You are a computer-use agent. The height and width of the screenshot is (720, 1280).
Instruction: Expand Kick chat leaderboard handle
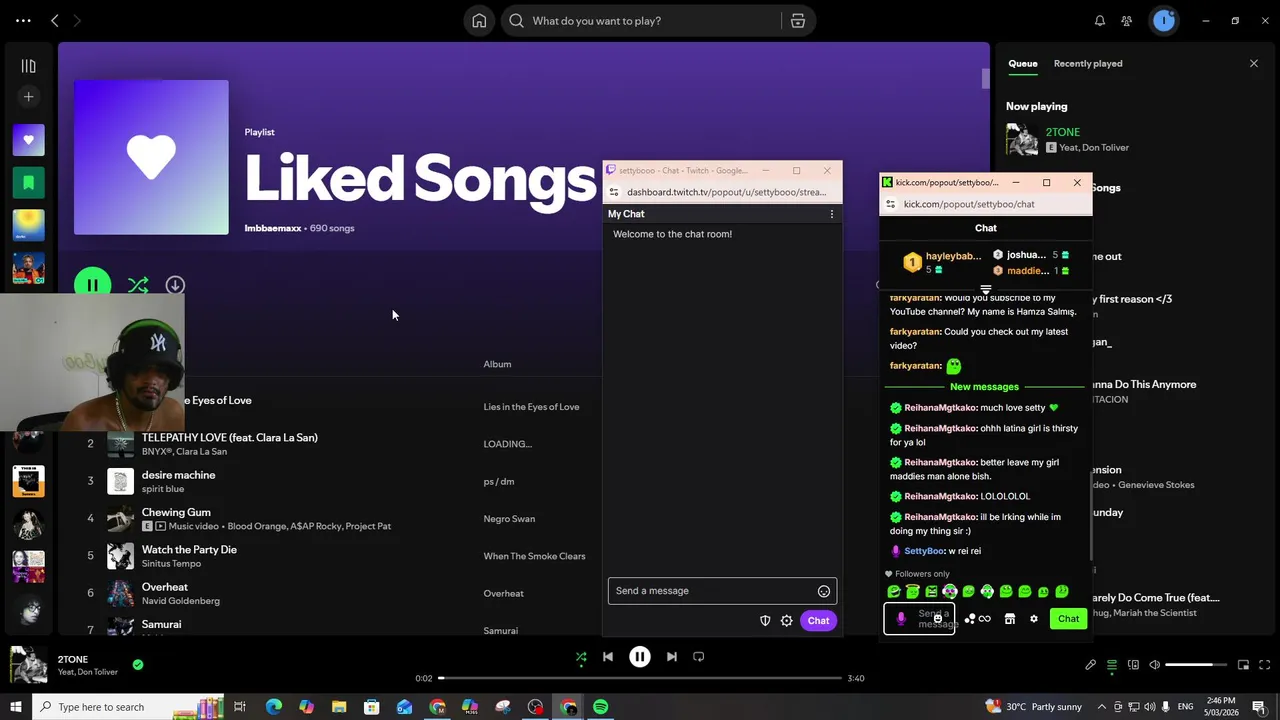(986, 289)
